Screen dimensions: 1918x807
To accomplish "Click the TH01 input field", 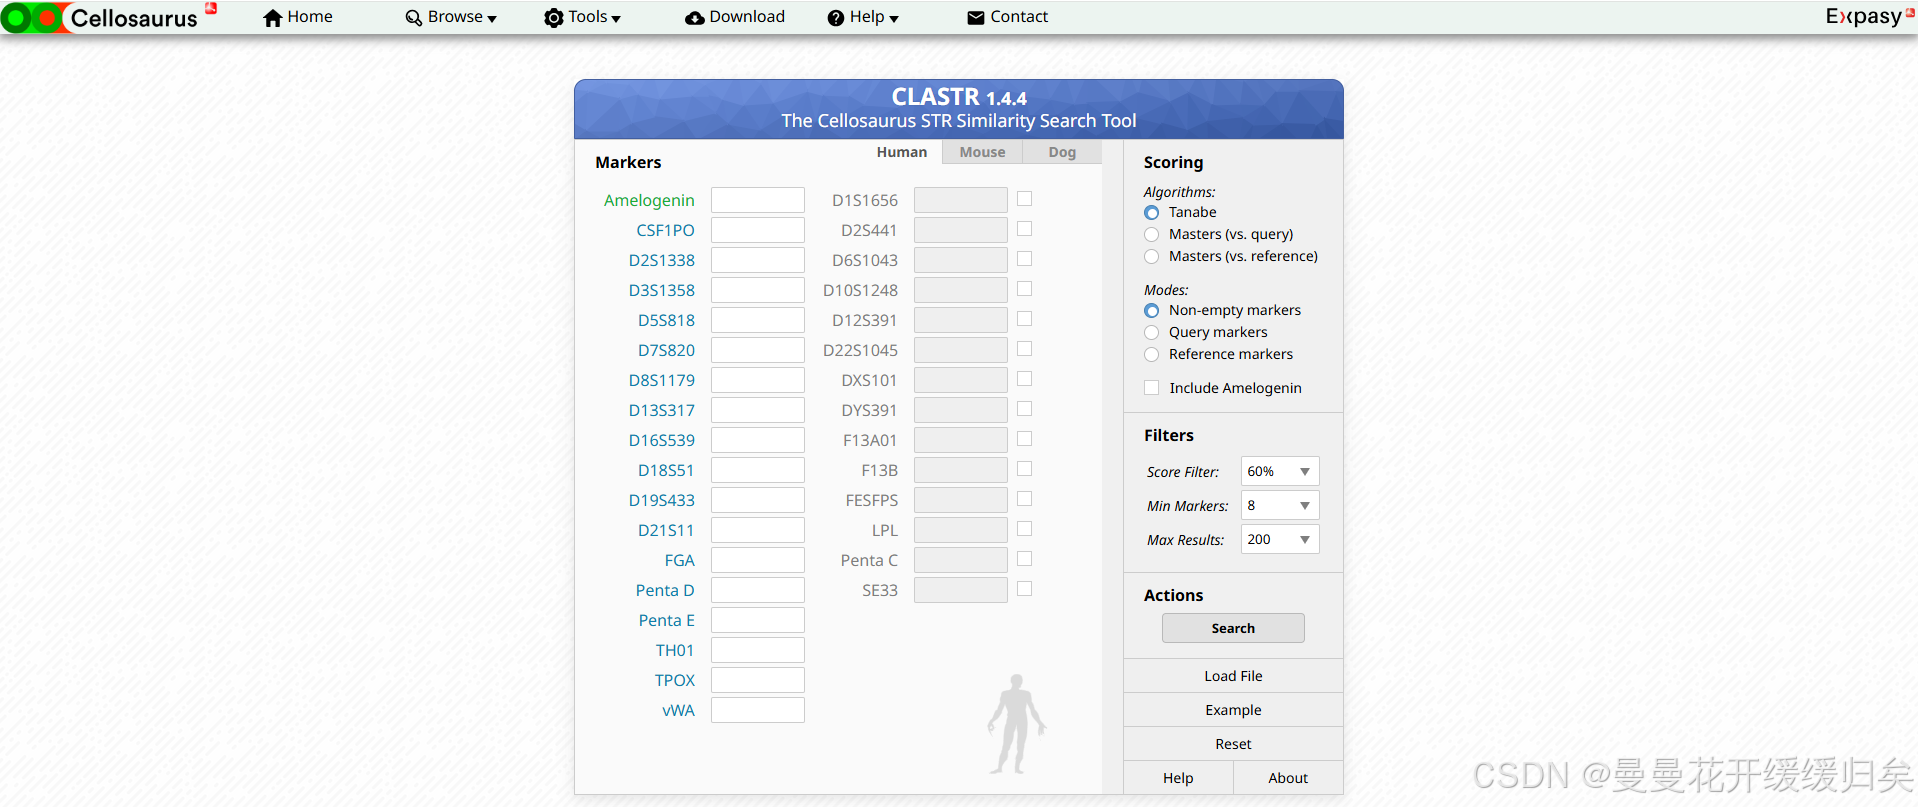I will pyautogui.click(x=758, y=650).
